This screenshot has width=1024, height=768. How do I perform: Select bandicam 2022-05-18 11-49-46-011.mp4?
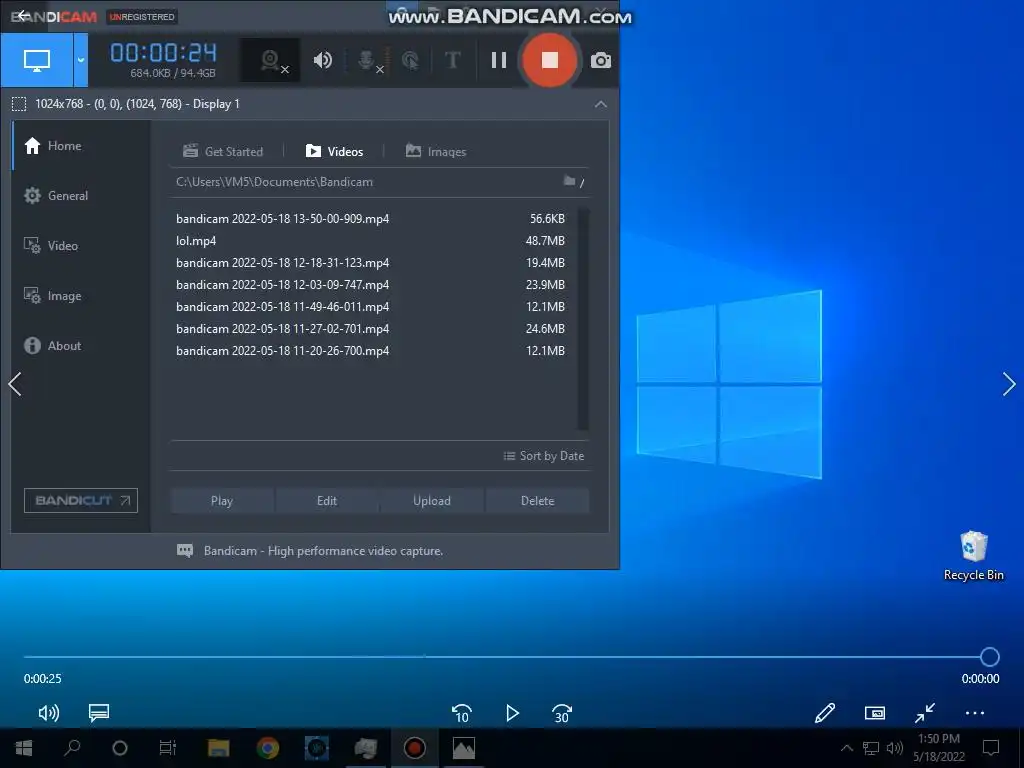(x=370, y=306)
